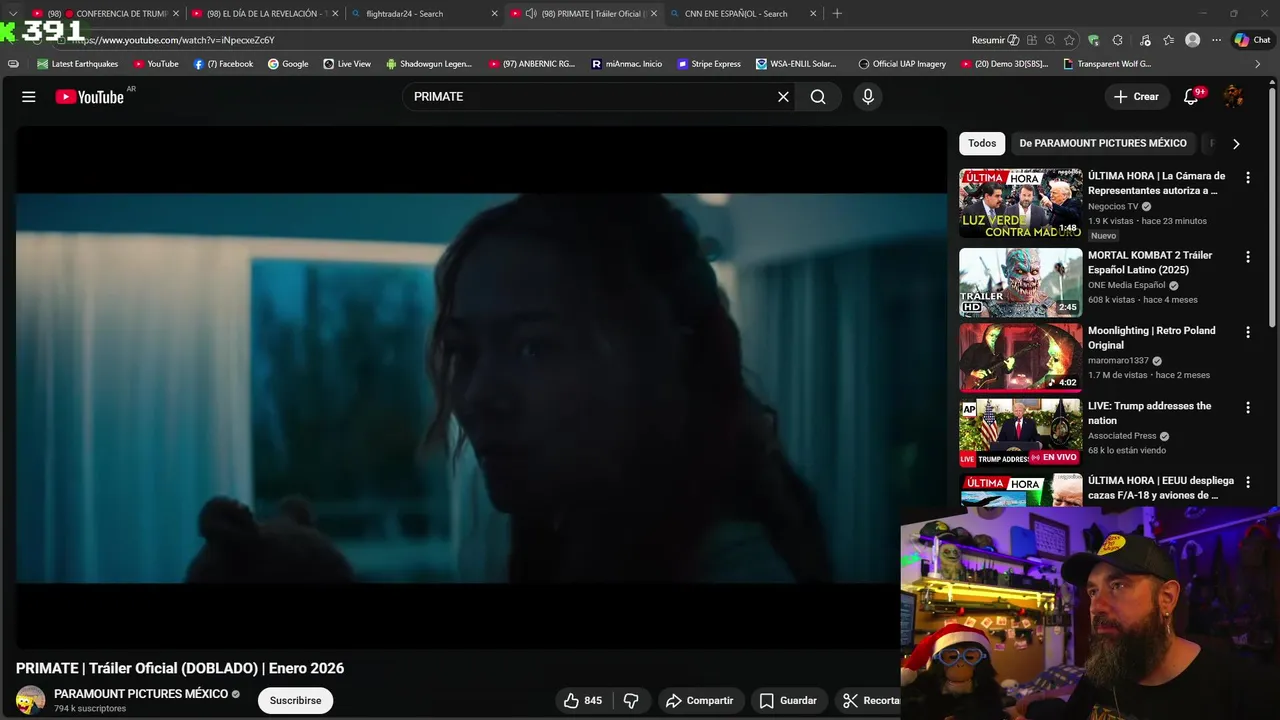Viewport: 1280px width, 720px height.
Task: Click the zoom magnifier in address bar
Action: click(x=1050, y=40)
